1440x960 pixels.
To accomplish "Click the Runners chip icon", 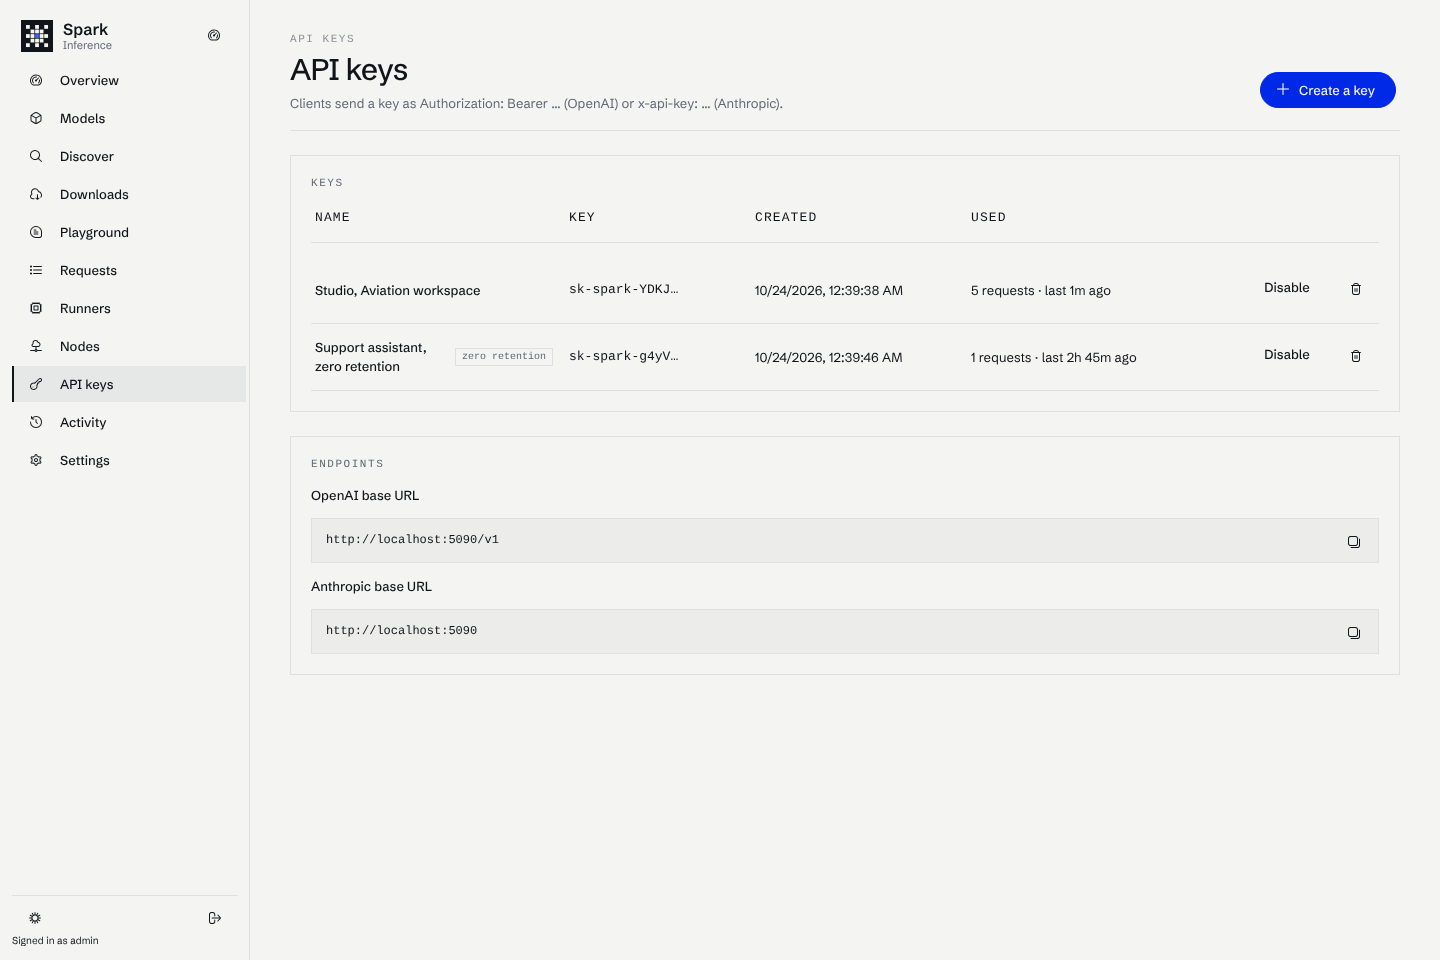I will point(36,308).
